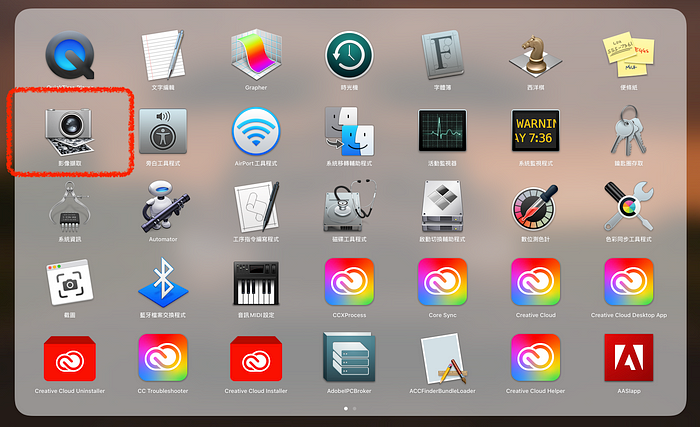Image resolution: width=700 pixels, height=427 pixels.
Task: Open the Creative Cloud app
Action: pos(536,282)
